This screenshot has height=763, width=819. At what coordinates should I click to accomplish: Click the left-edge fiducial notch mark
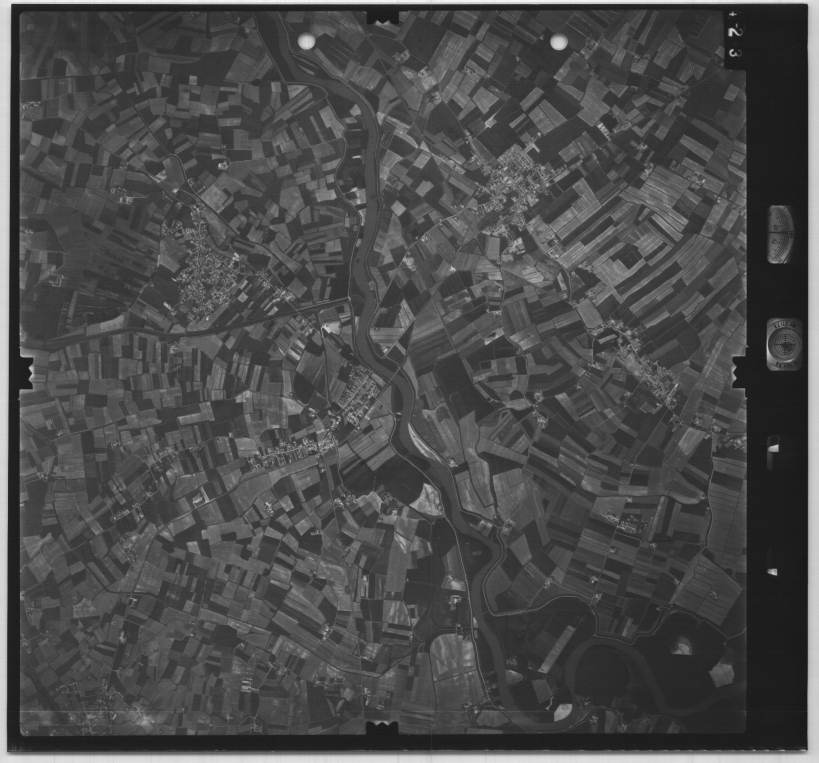click(x=26, y=372)
